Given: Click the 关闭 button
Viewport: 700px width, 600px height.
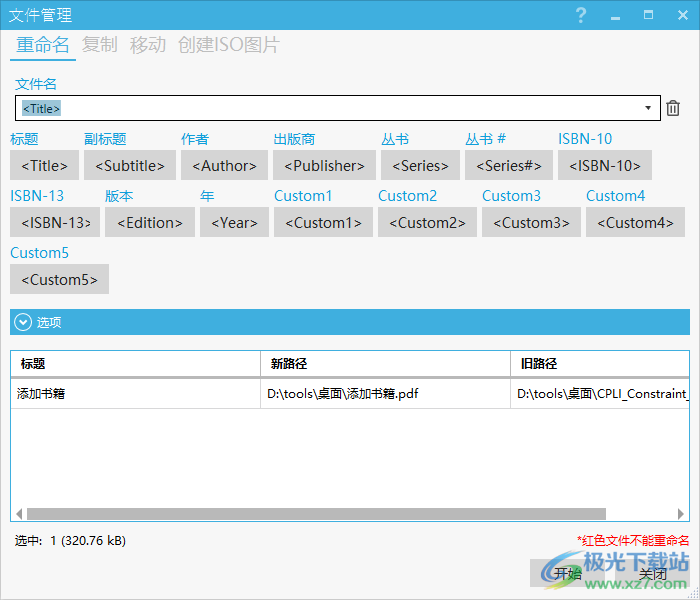Looking at the screenshot, I should point(653,573).
